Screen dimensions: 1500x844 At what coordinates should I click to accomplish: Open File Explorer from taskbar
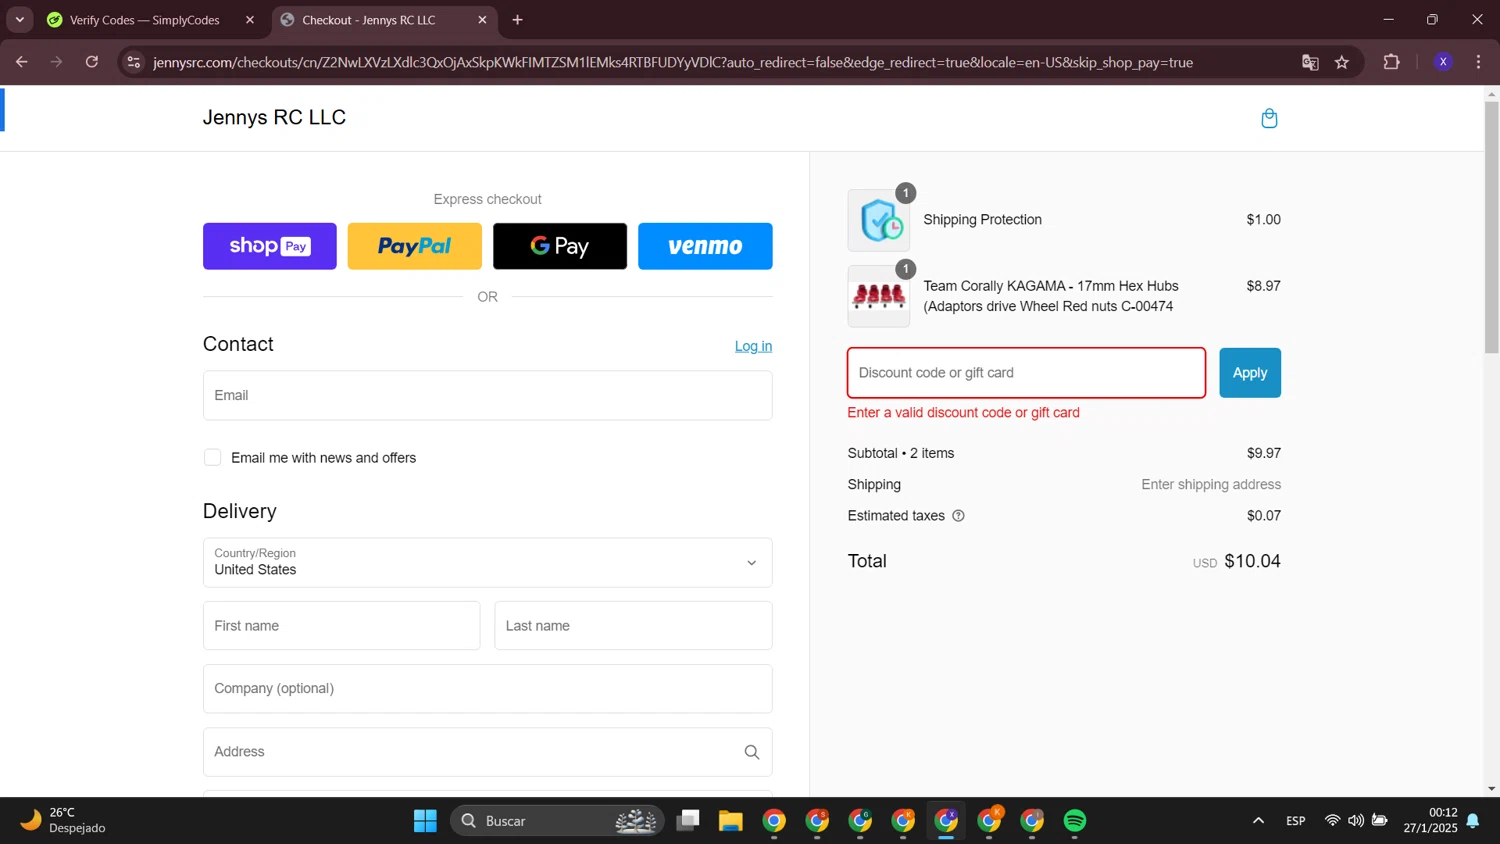pyautogui.click(x=731, y=821)
